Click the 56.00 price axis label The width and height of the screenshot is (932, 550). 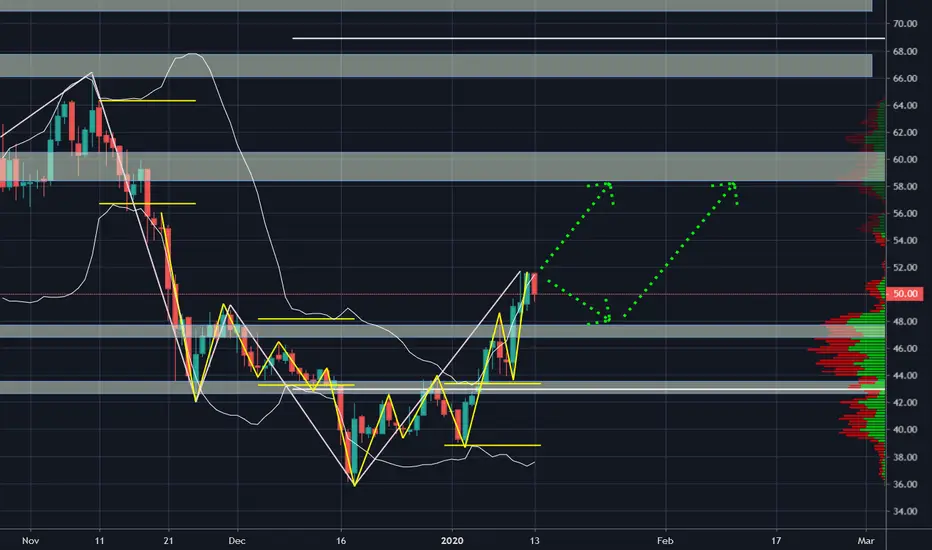(905, 213)
